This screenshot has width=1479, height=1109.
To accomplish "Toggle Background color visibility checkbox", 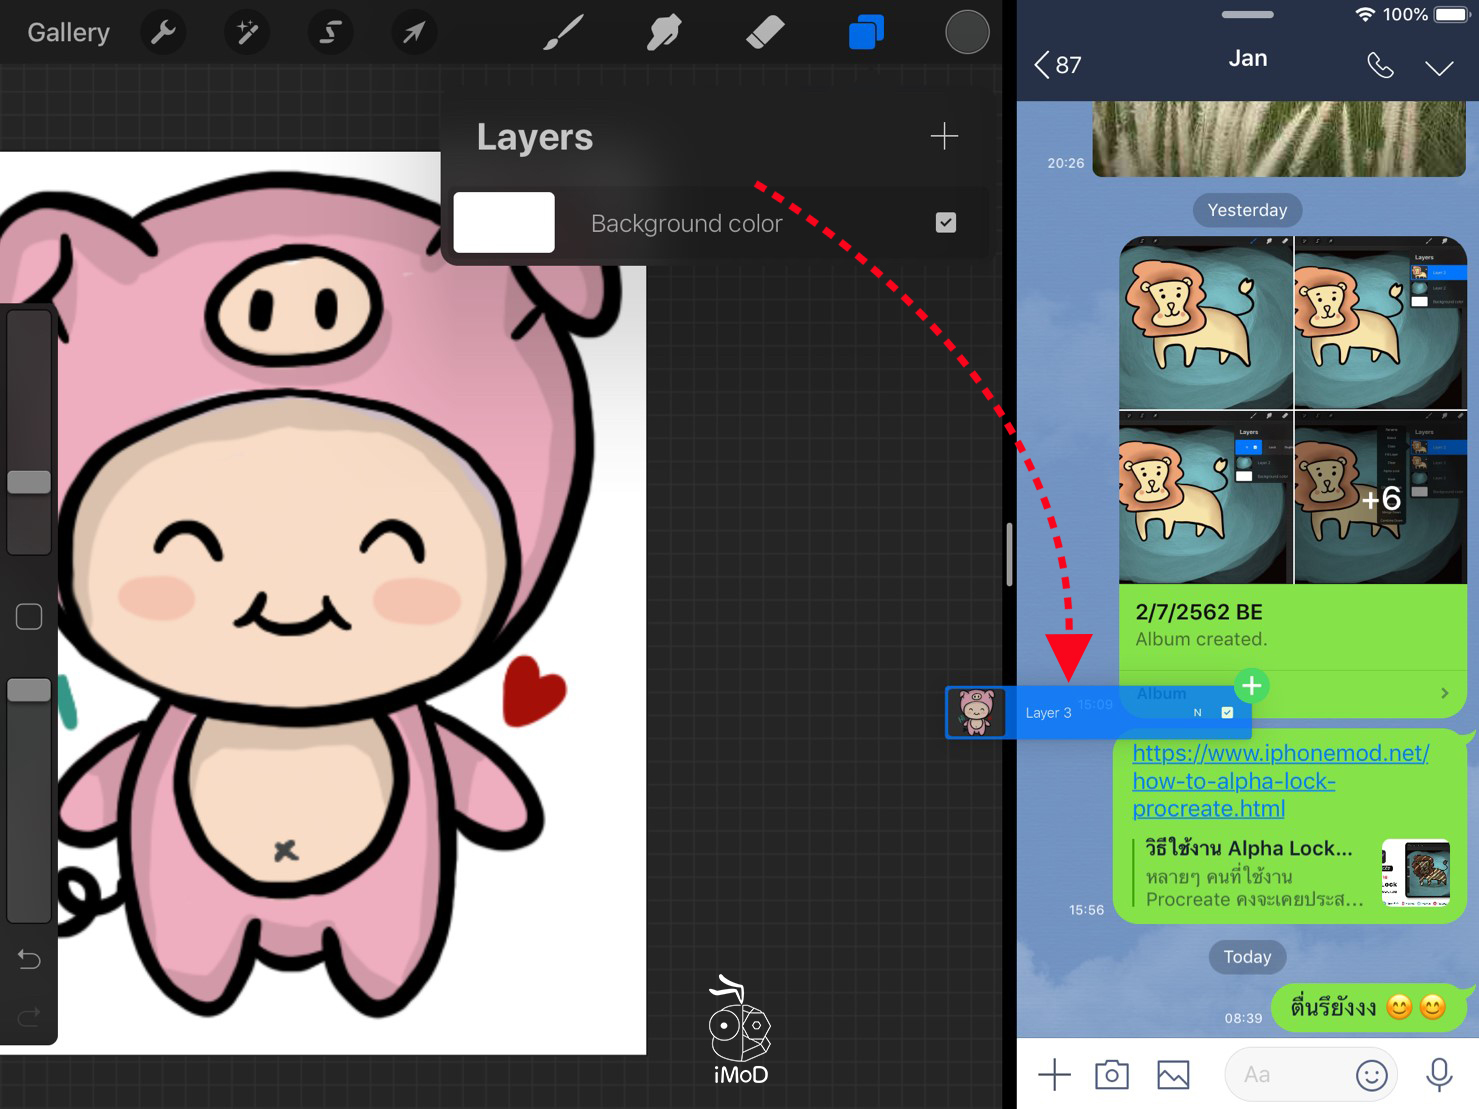I will [945, 223].
